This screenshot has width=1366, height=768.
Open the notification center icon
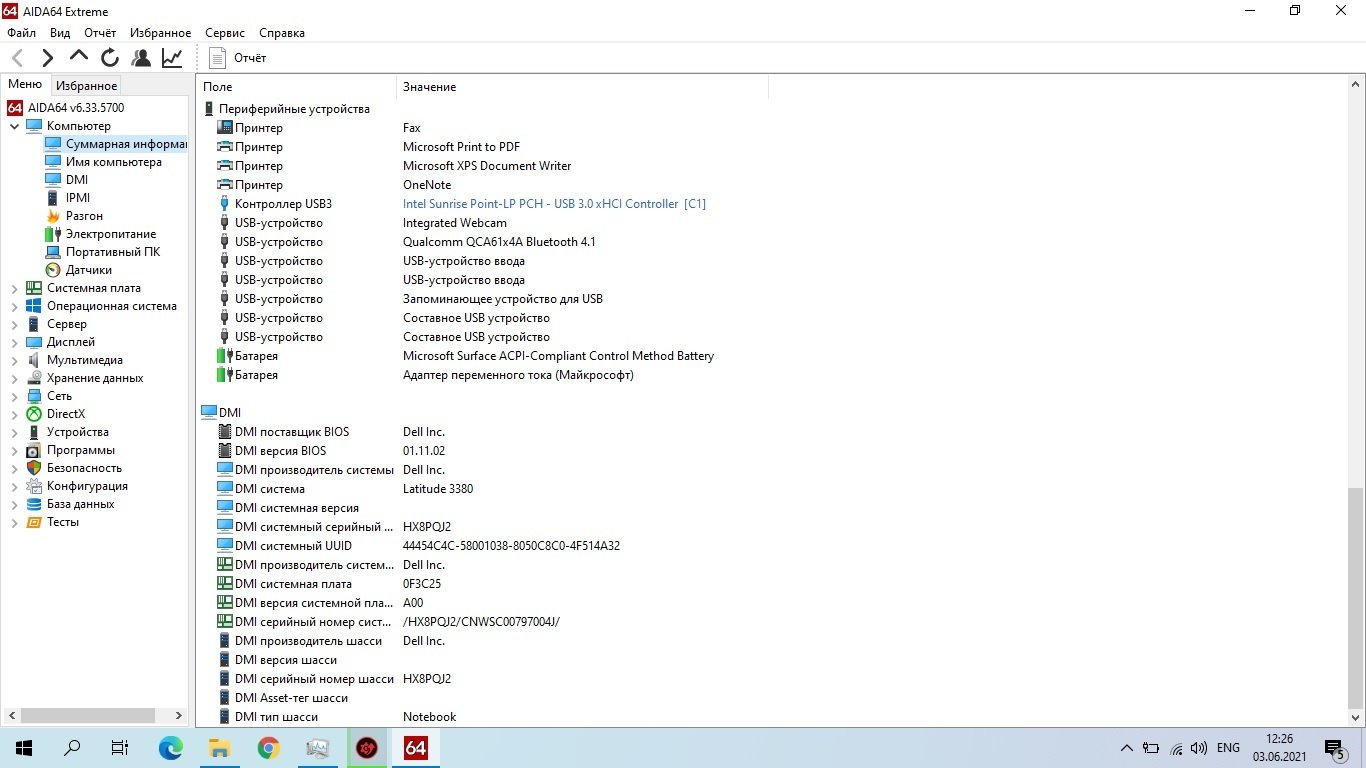pos(1335,748)
